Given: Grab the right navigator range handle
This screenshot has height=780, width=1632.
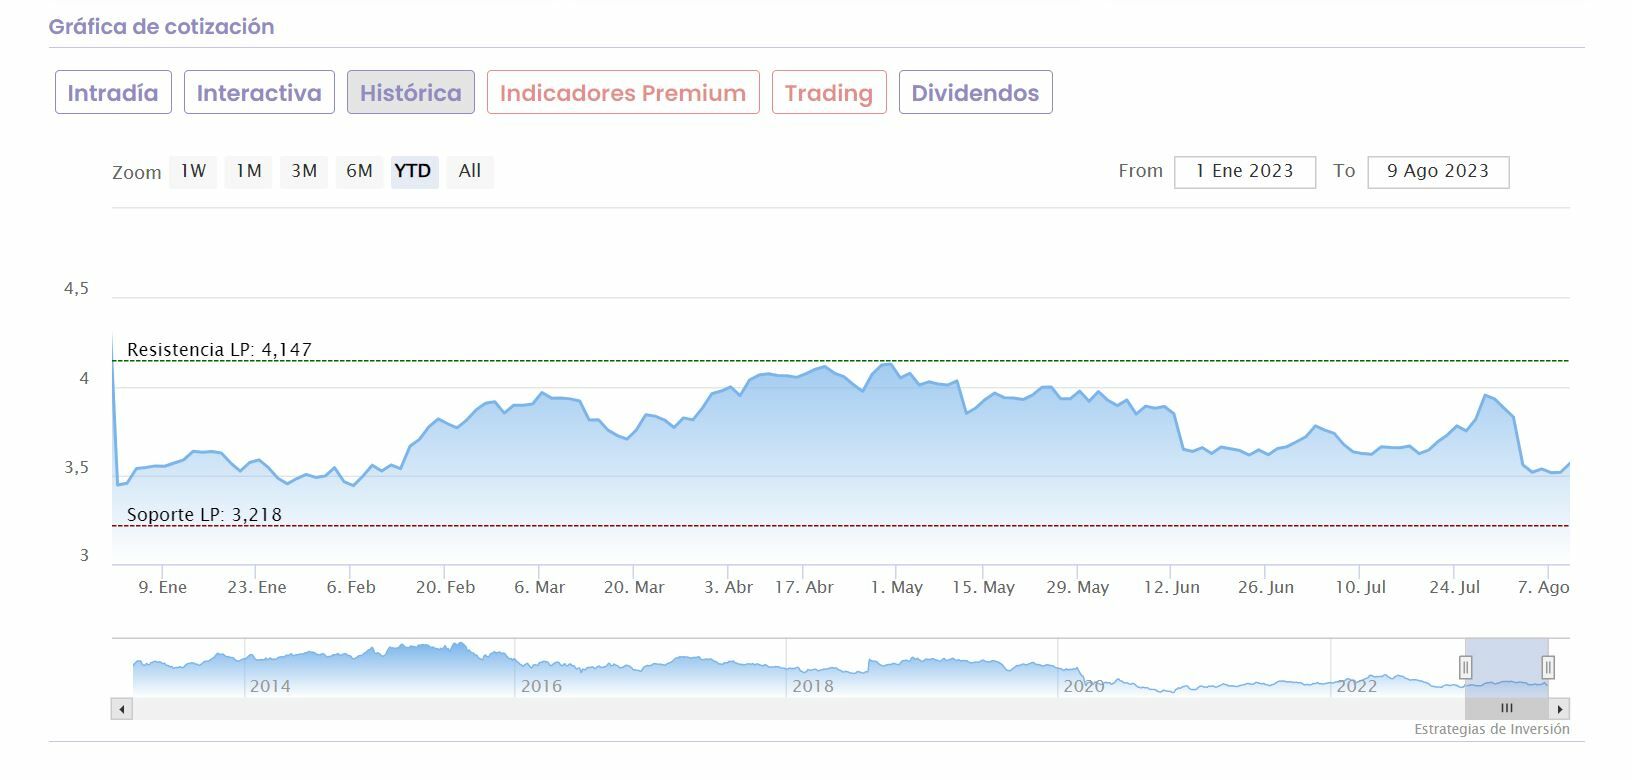Looking at the screenshot, I should click(1548, 667).
